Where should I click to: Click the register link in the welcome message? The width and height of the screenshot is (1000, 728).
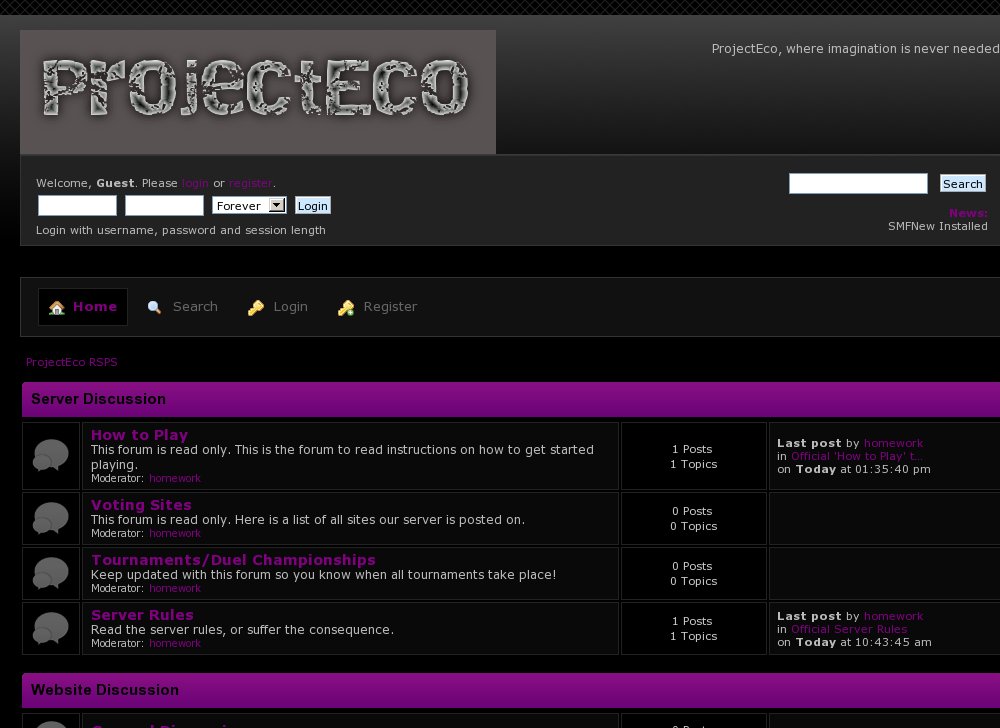point(250,183)
